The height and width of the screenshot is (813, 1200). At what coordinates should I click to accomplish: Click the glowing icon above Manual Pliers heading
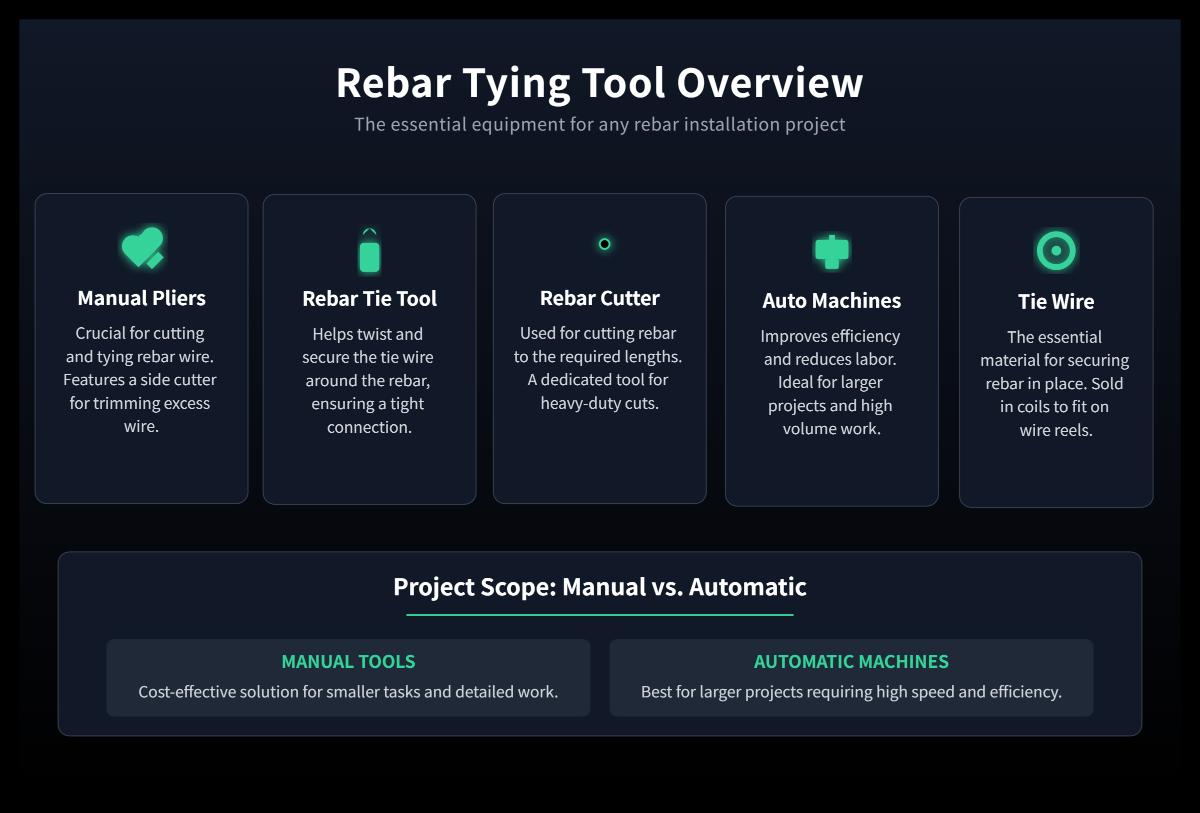pos(141,247)
